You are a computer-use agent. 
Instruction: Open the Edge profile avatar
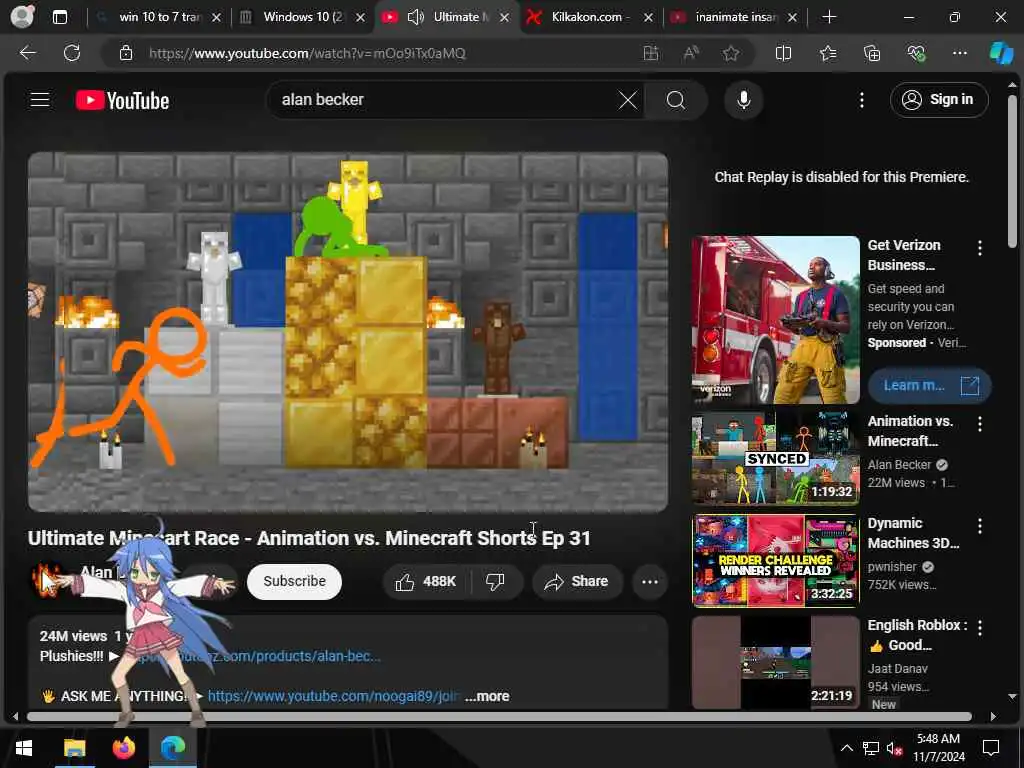22,16
